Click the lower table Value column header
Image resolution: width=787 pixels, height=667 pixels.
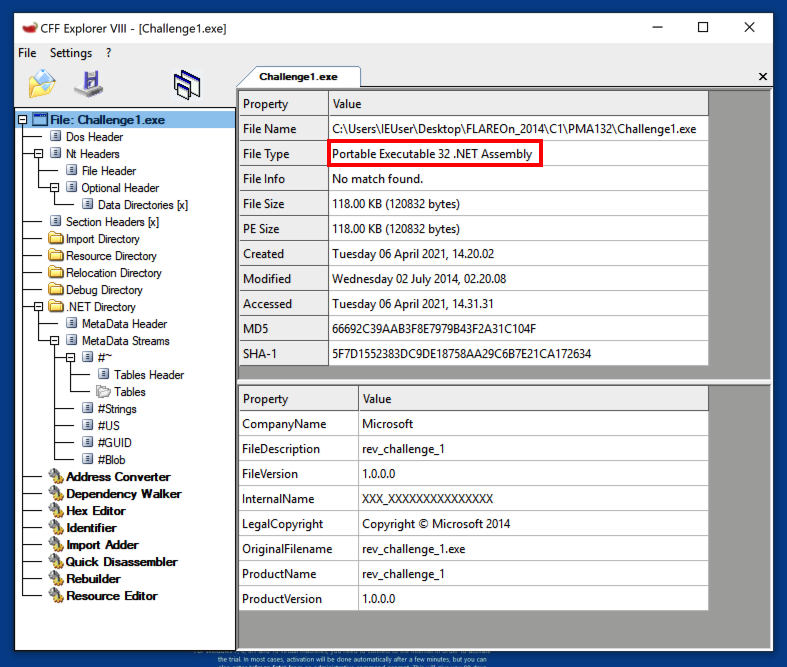point(534,399)
